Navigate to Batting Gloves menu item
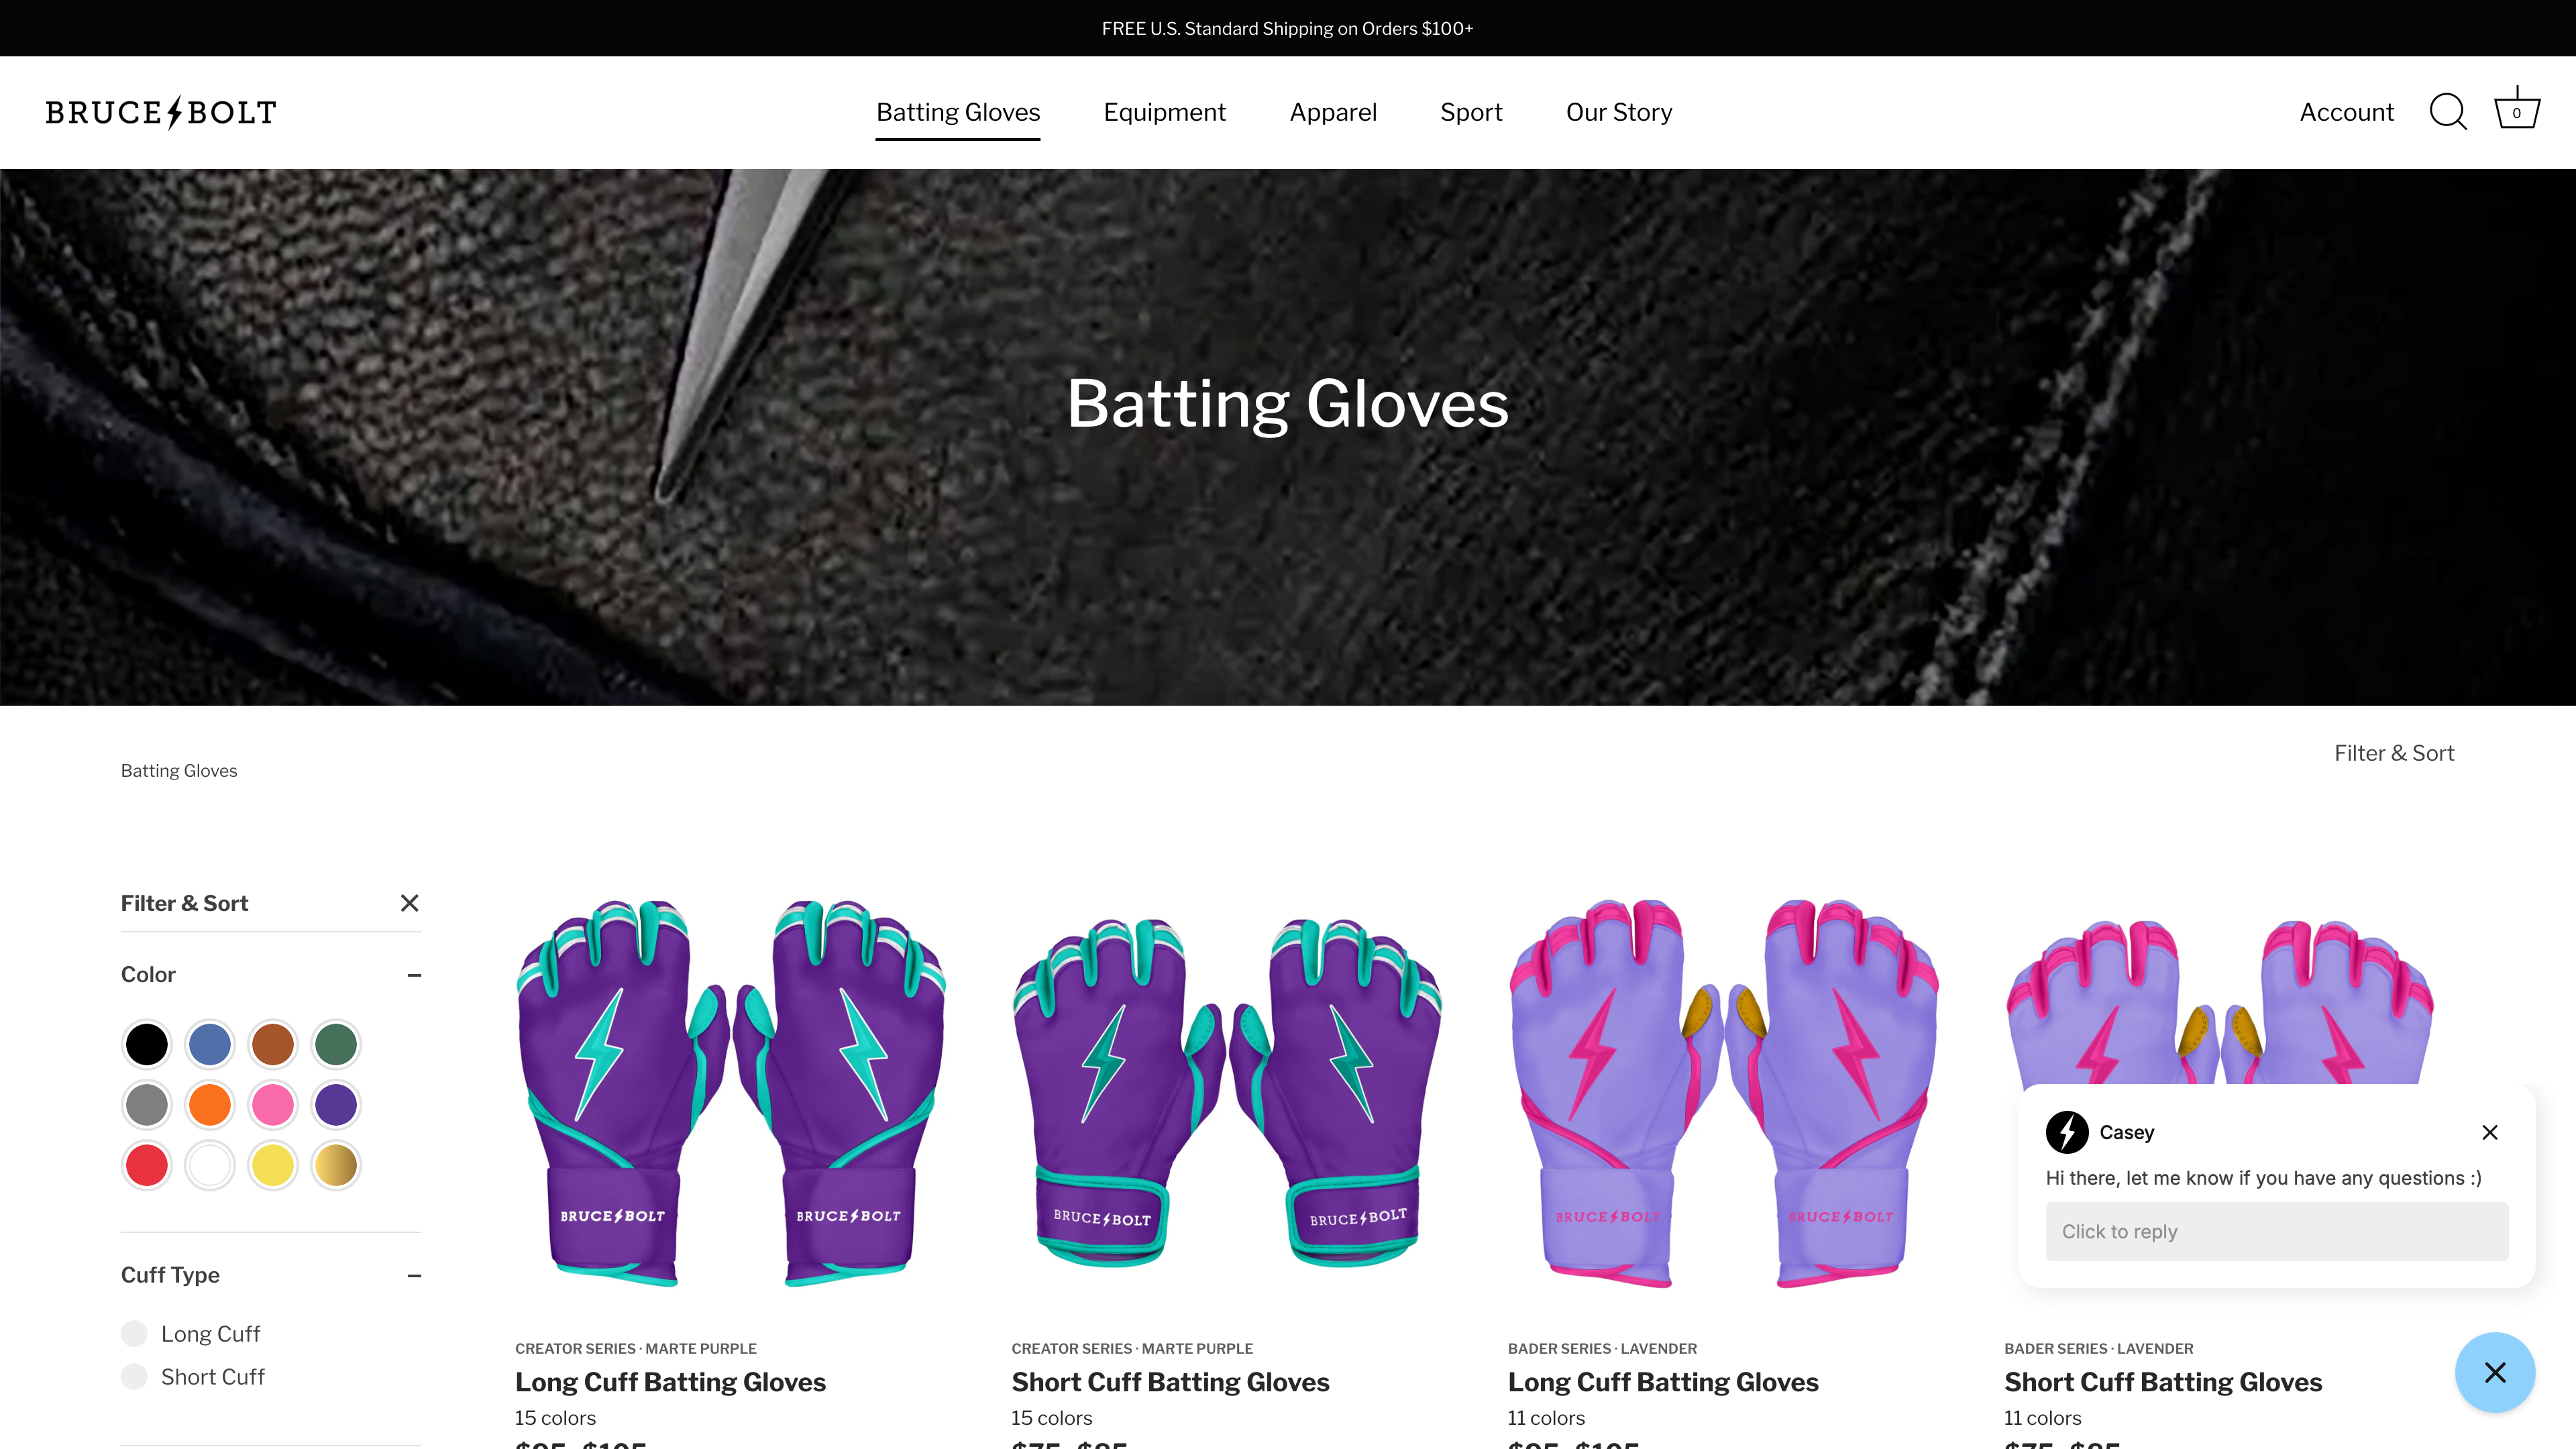 point(957,111)
